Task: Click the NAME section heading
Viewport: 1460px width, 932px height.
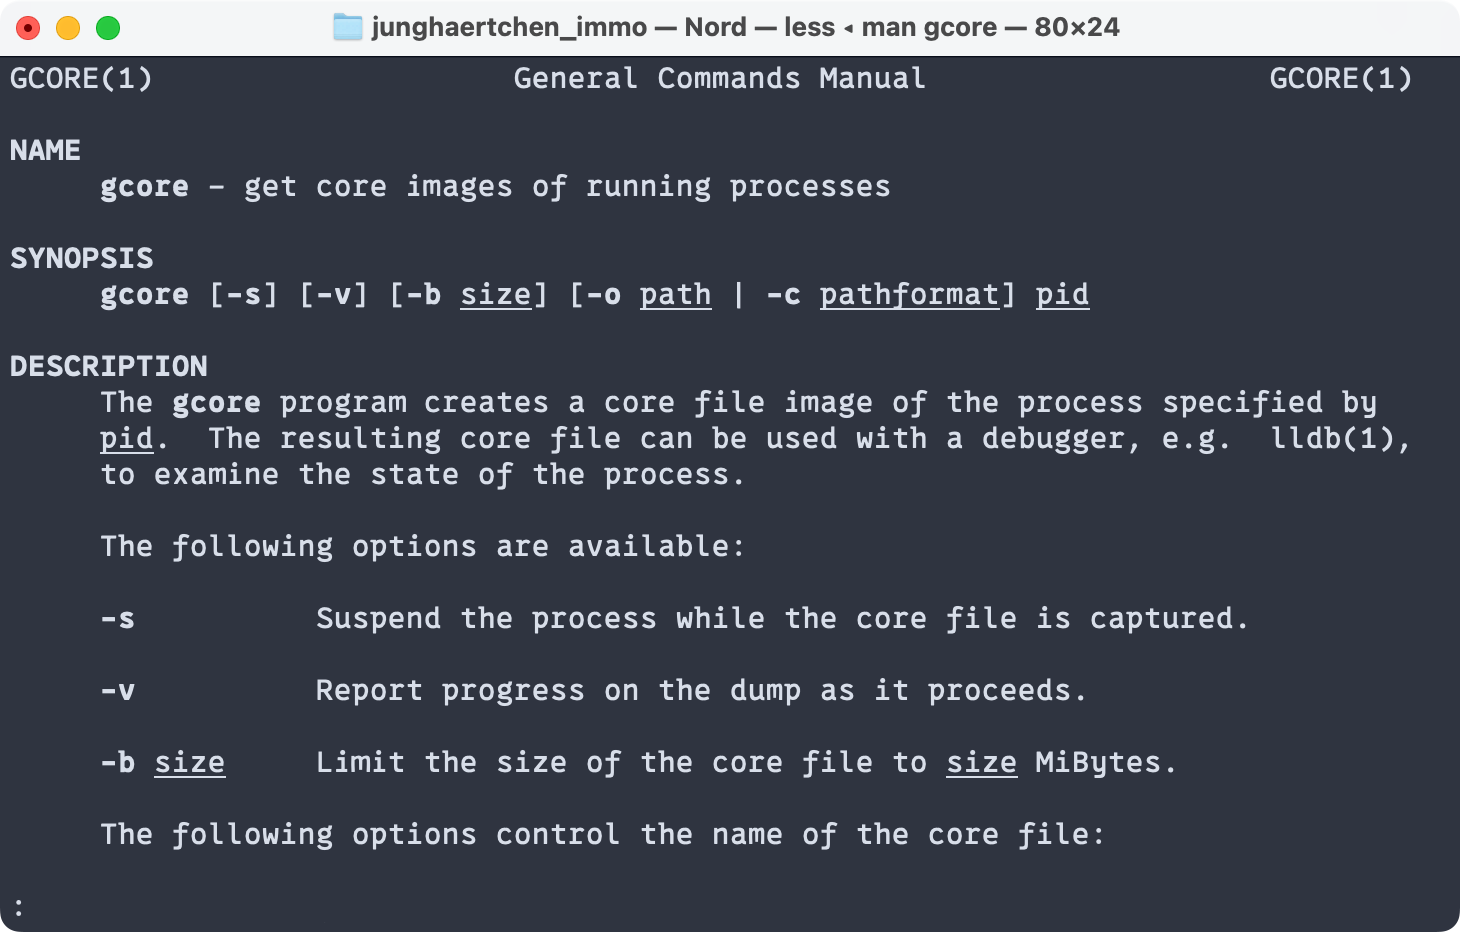Action: pyautogui.click(x=45, y=150)
